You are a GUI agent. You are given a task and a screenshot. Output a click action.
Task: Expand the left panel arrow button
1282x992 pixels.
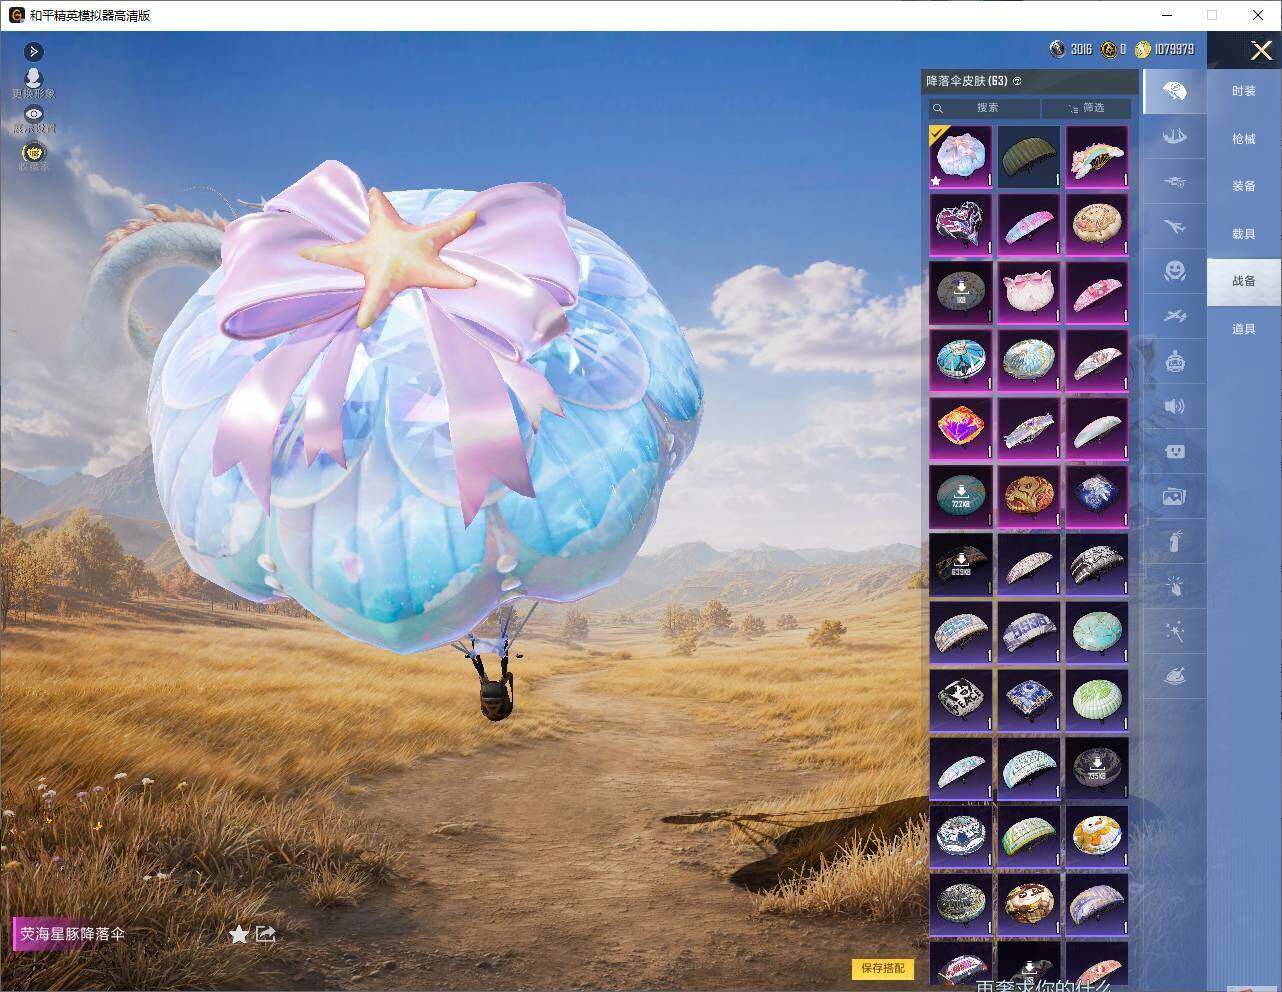tap(33, 51)
